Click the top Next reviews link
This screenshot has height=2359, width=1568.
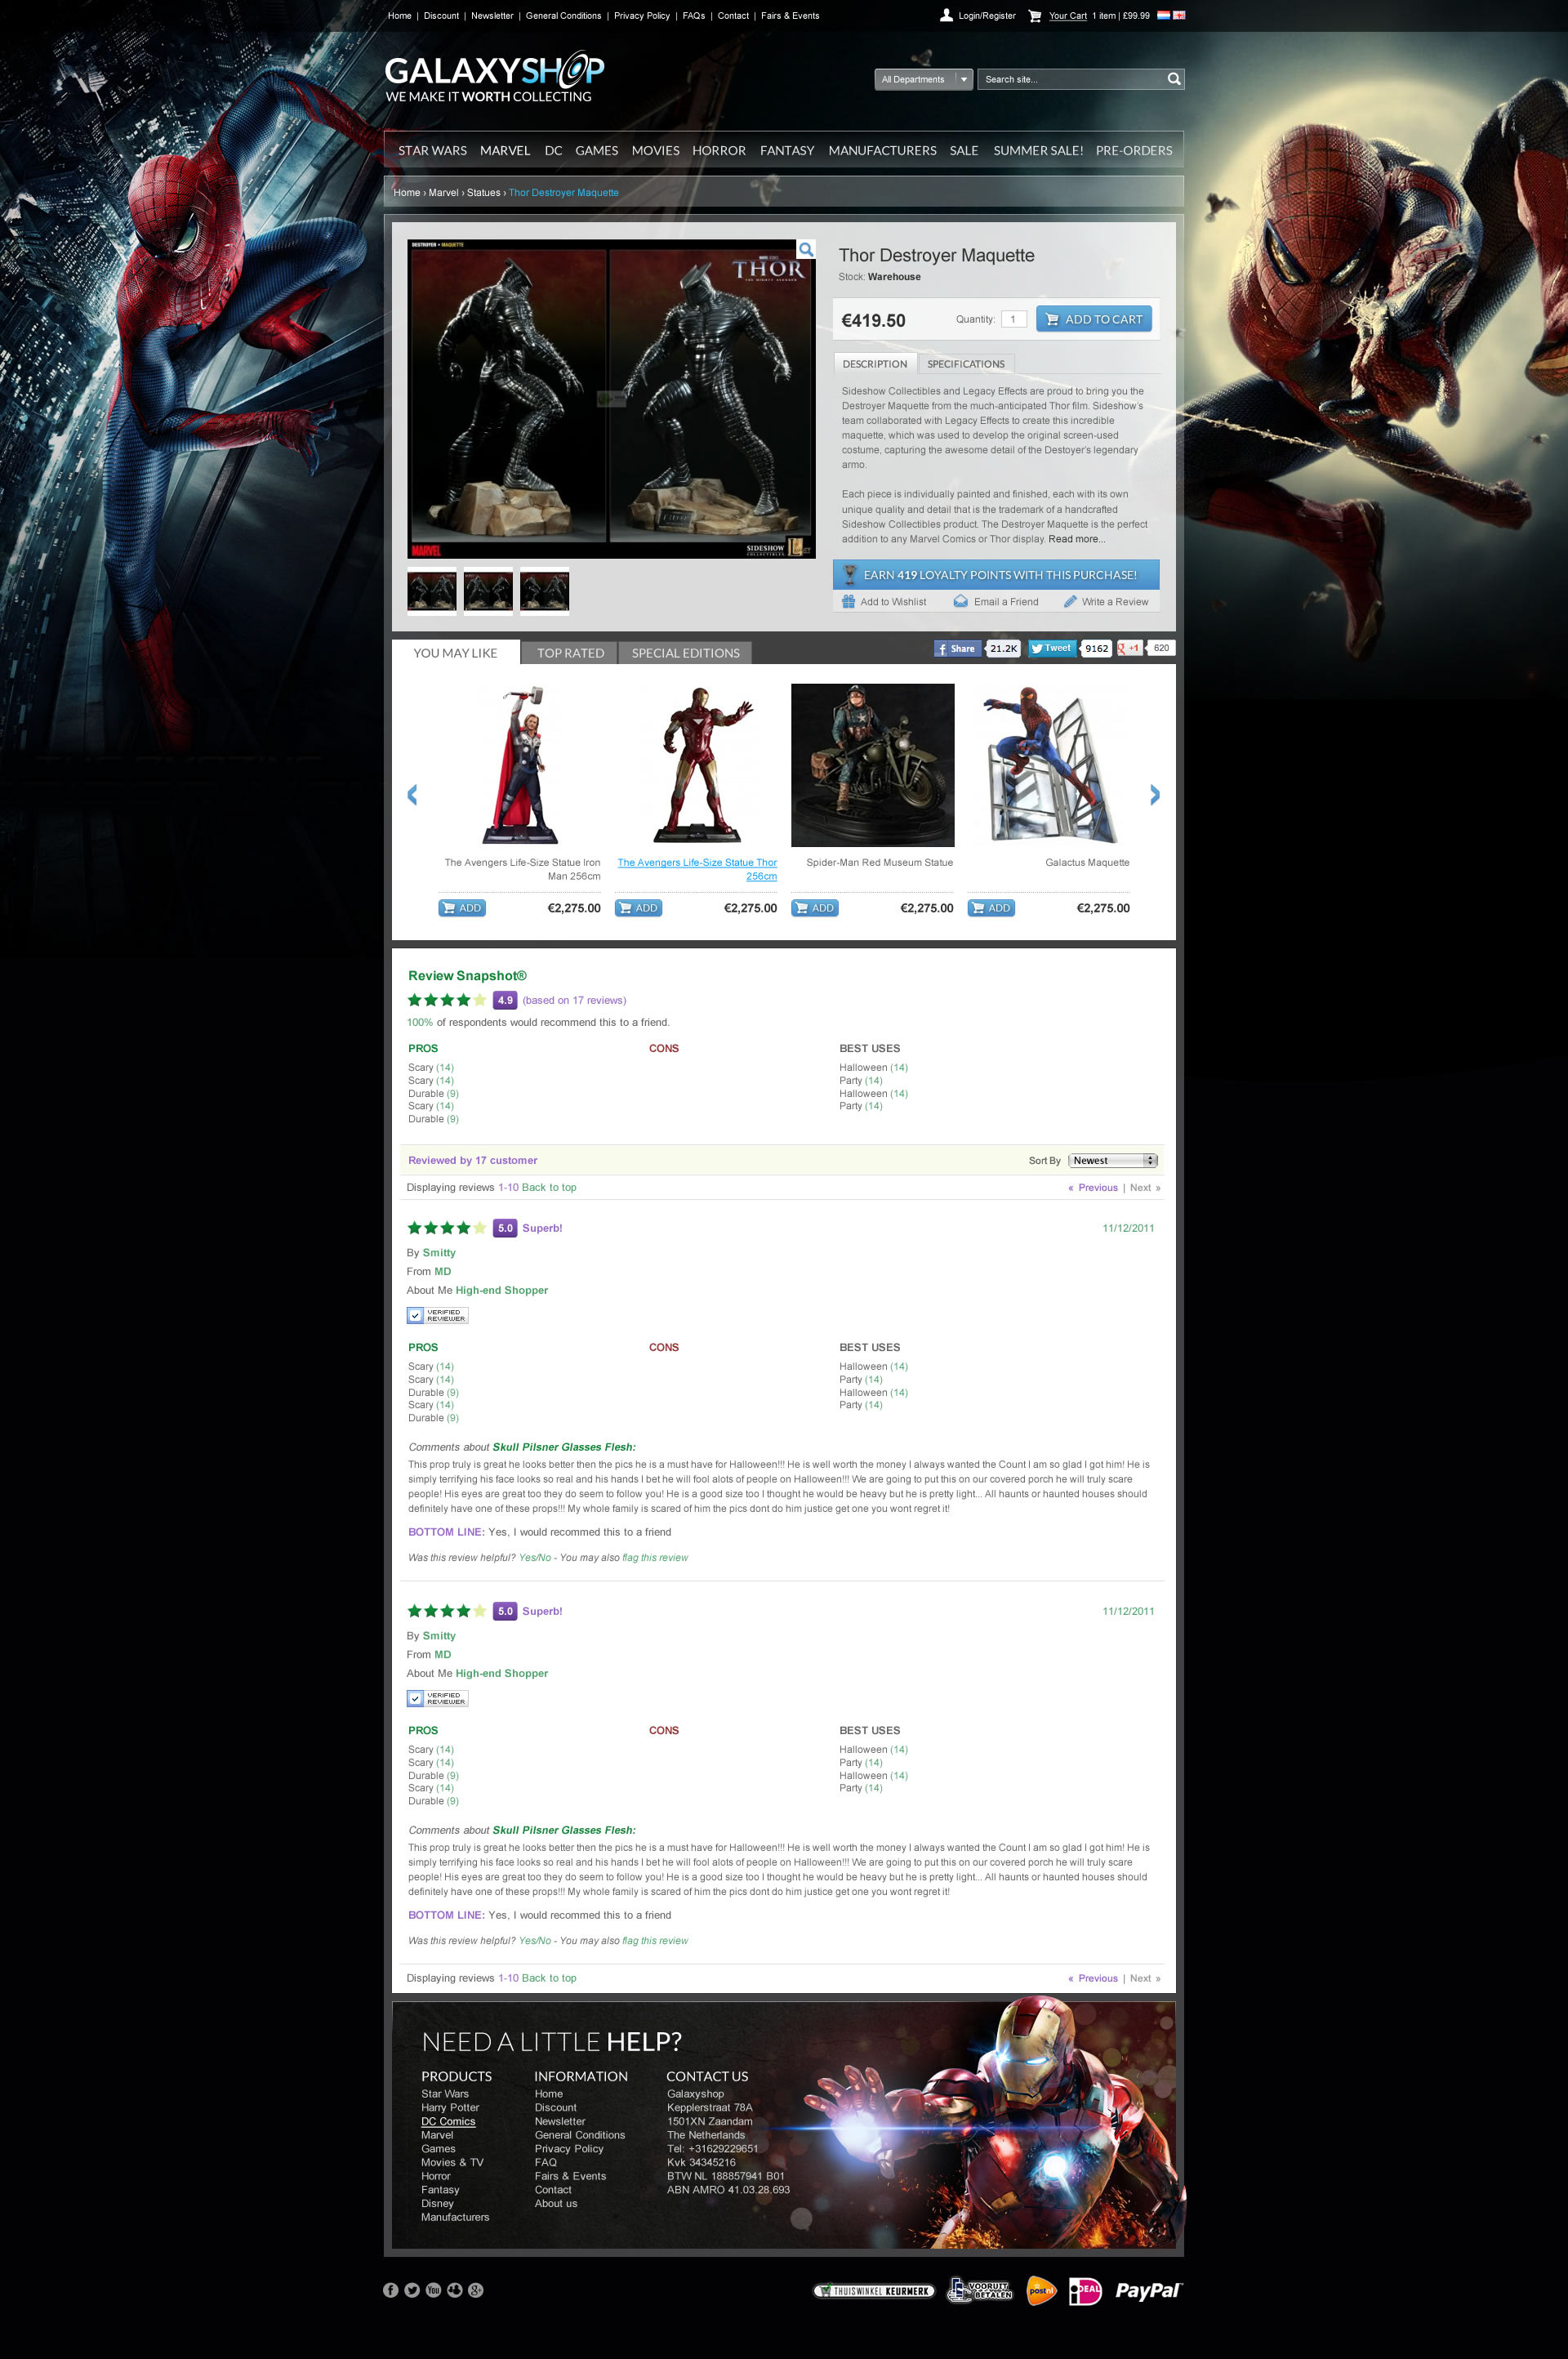[x=1145, y=1188]
